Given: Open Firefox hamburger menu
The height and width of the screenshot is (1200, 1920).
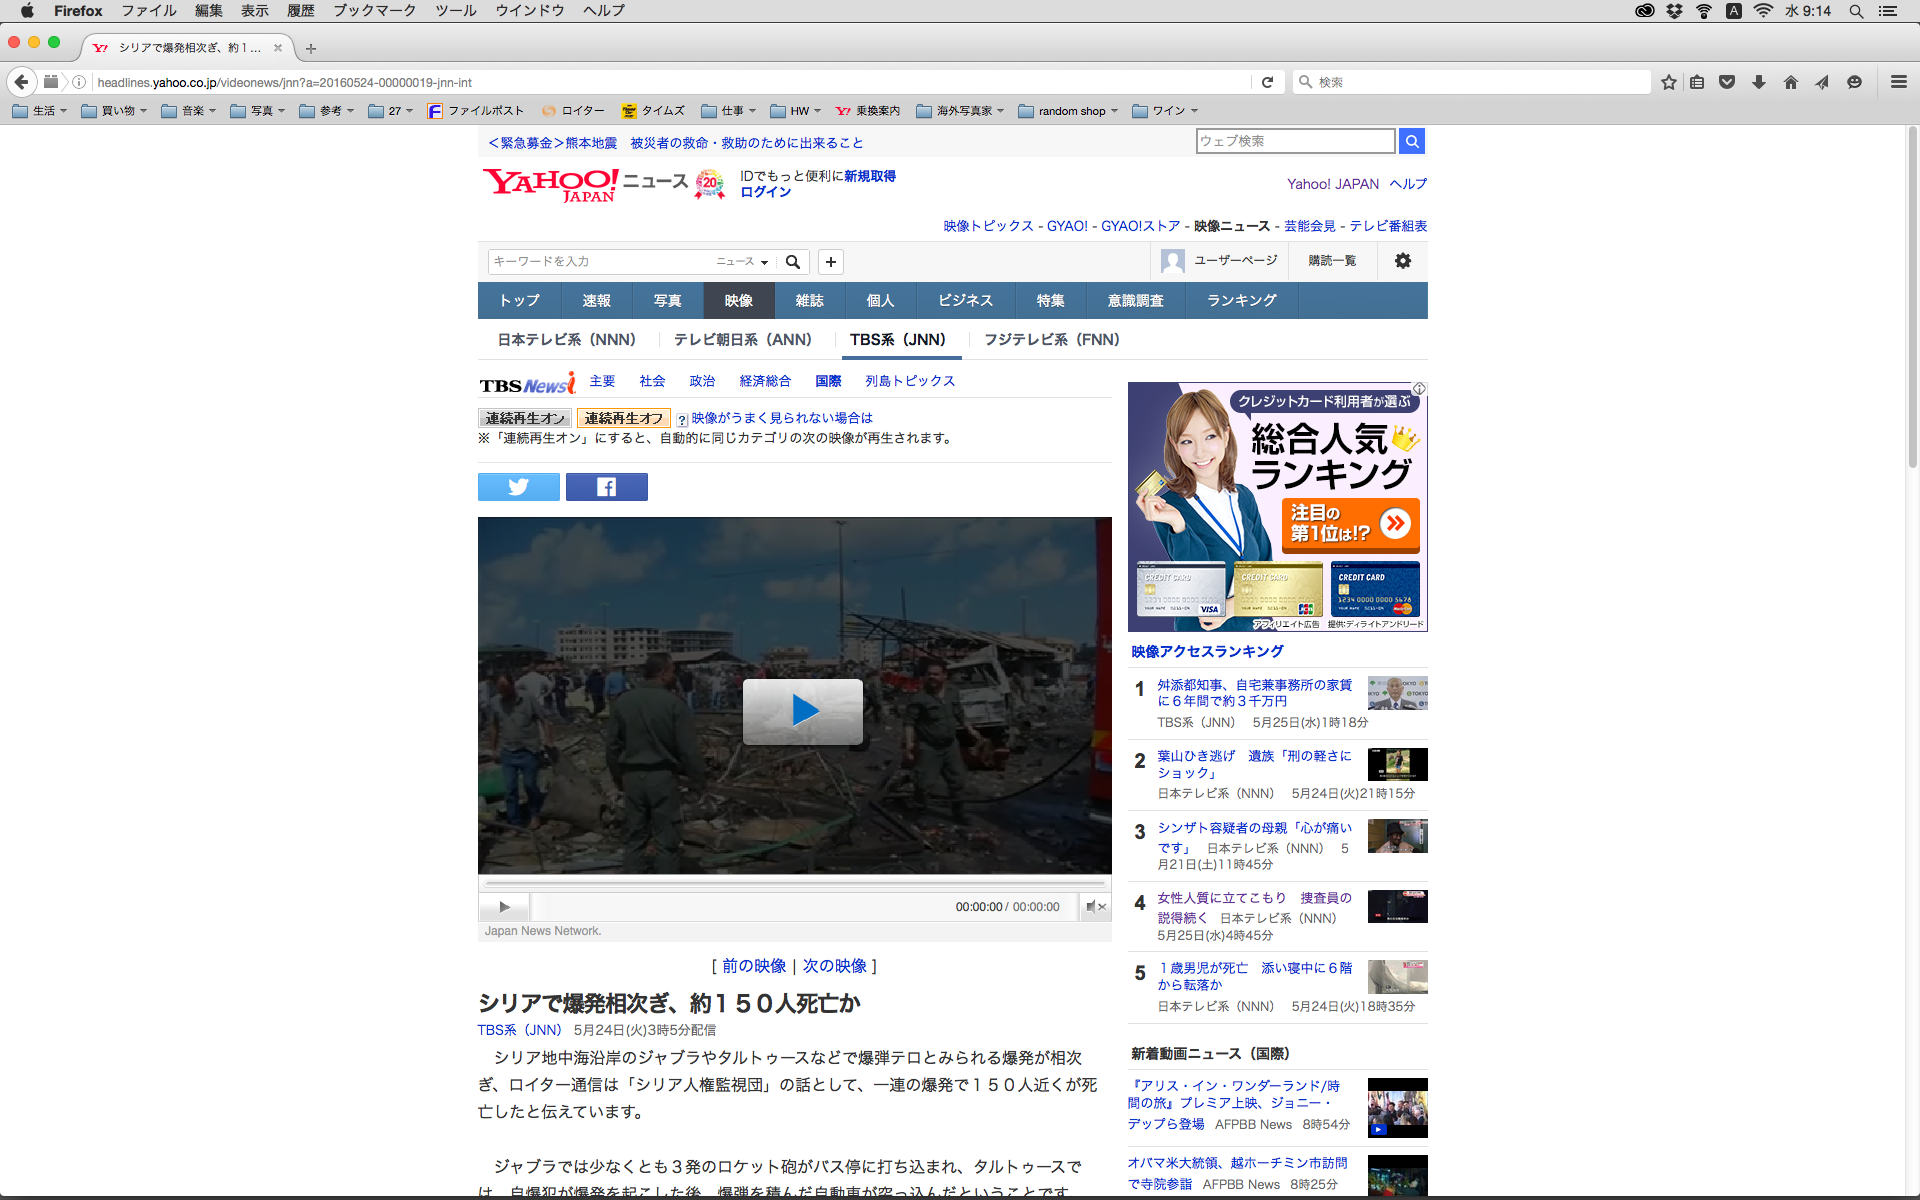Looking at the screenshot, I should point(1898,82).
